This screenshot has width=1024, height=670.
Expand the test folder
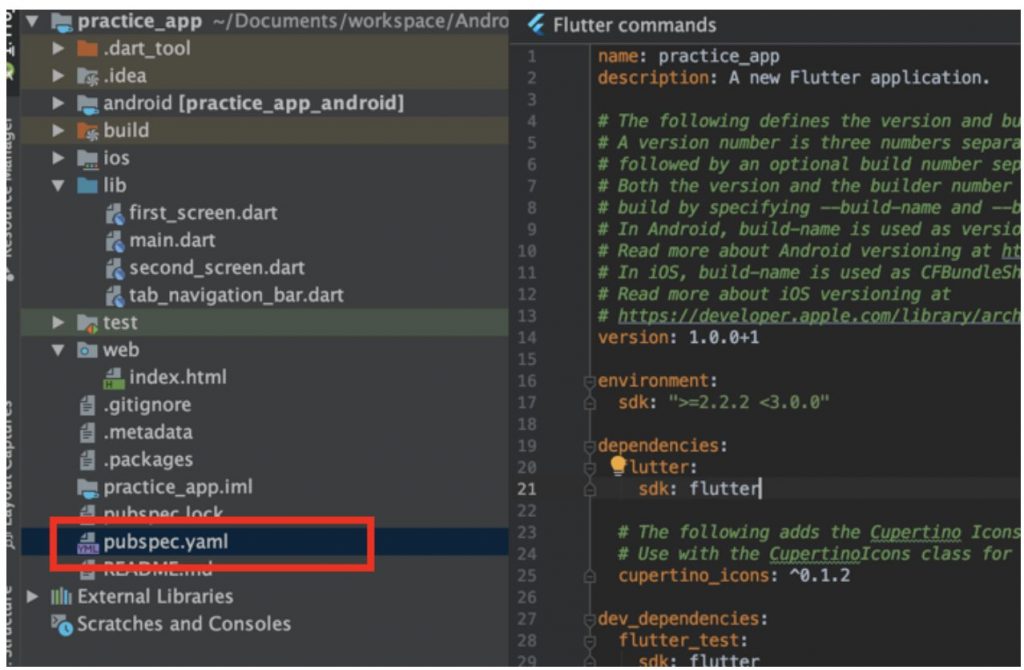pyautogui.click(x=59, y=323)
